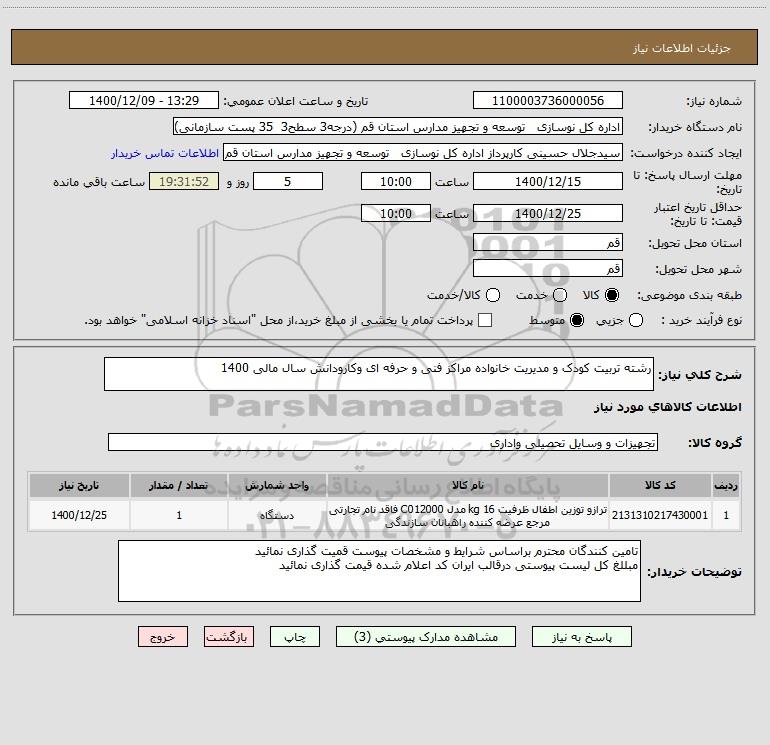Viewport: 770px width, 745px height.
Task: Click the quantity cell showing 1
Action: click(179, 515)
